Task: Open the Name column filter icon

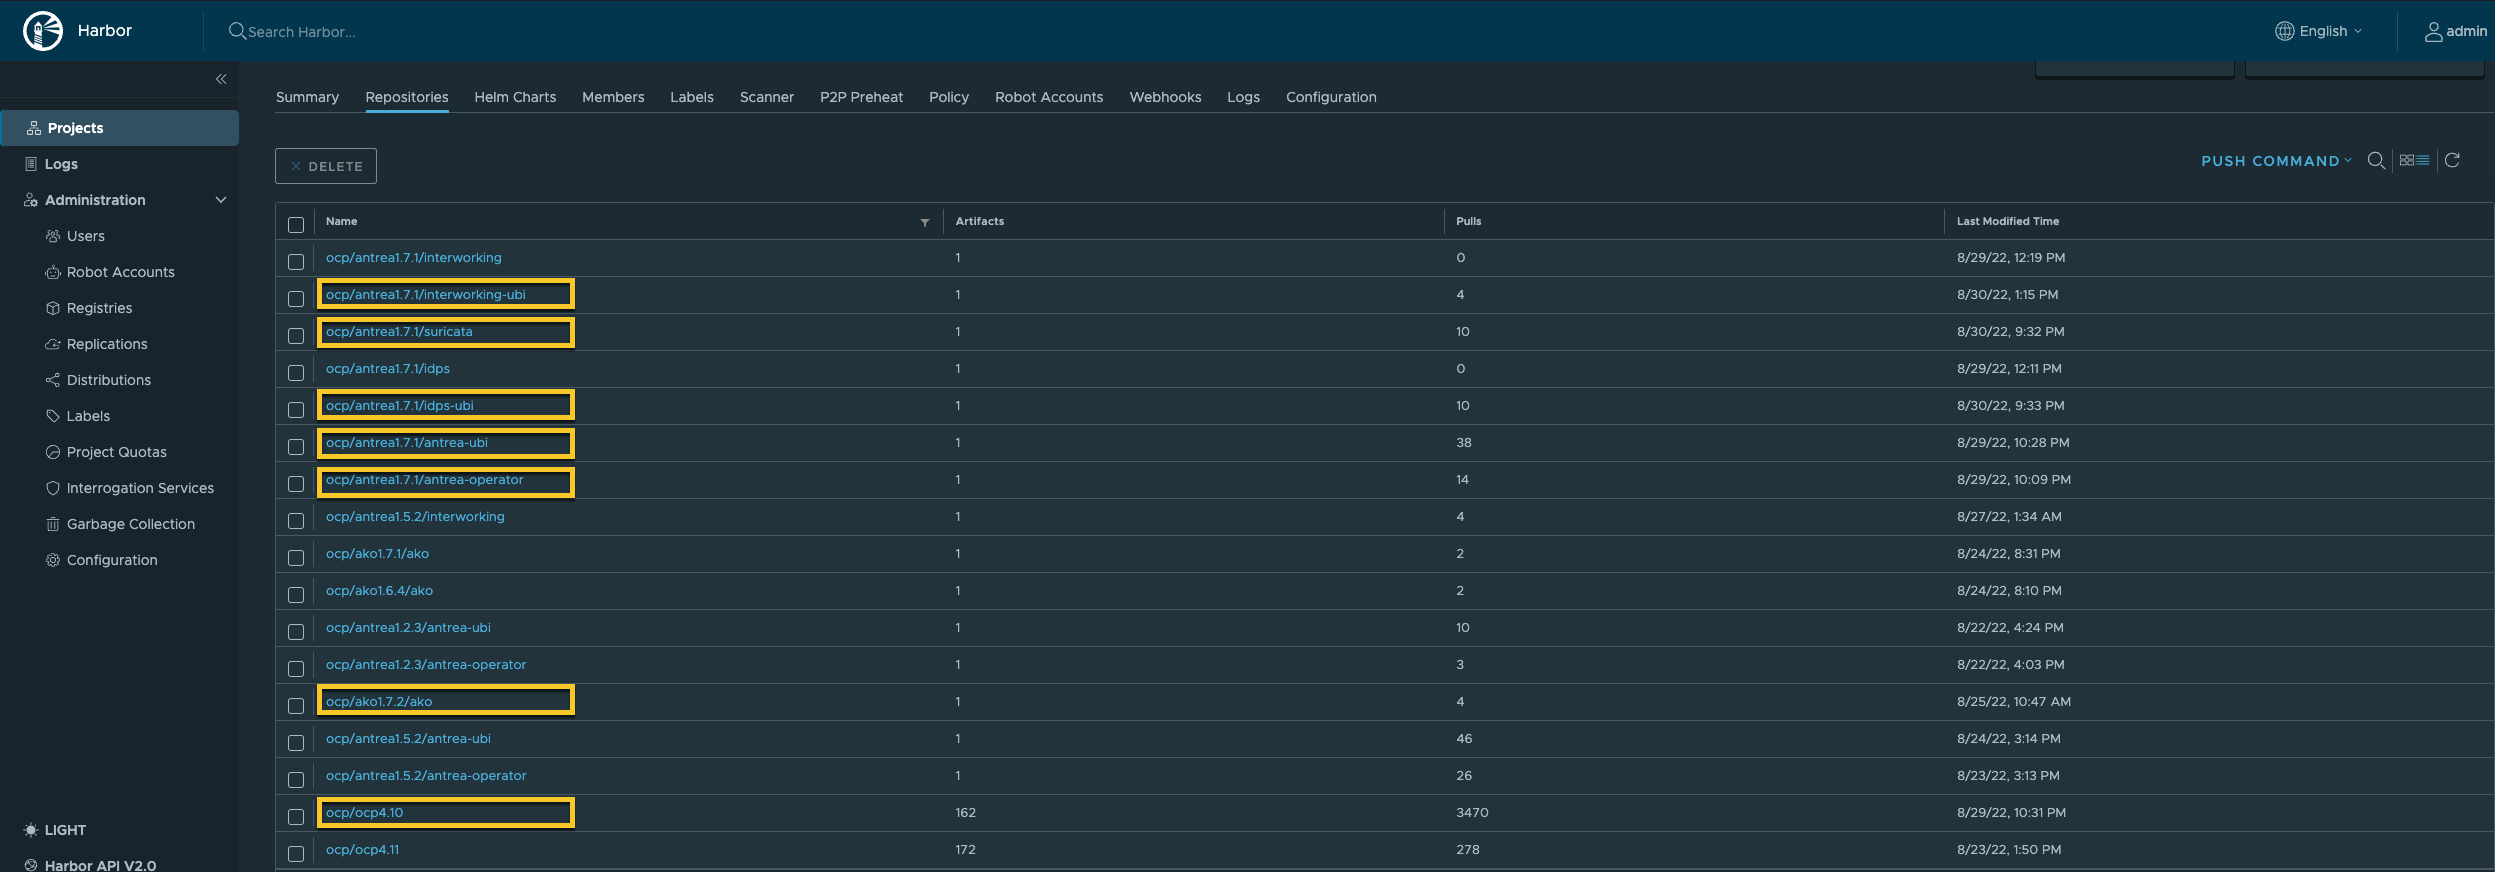Action: pos(925,222)
